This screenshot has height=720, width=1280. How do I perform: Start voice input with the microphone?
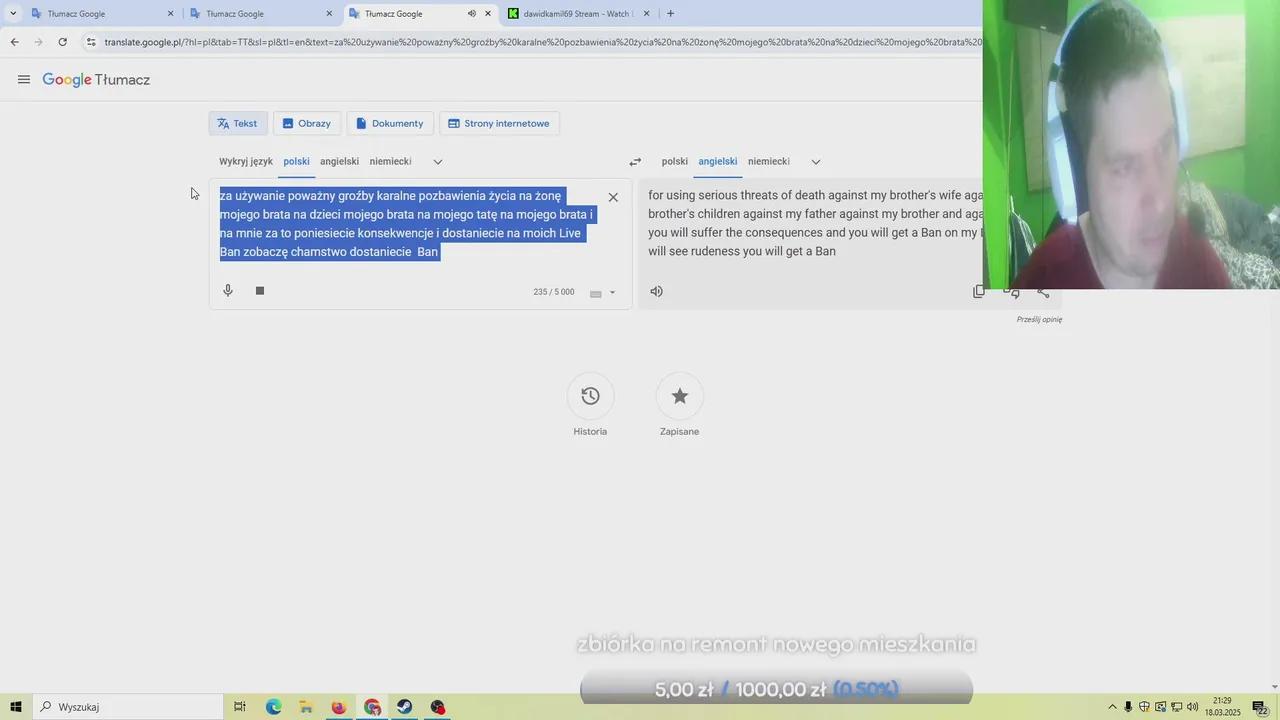(228, 291)
